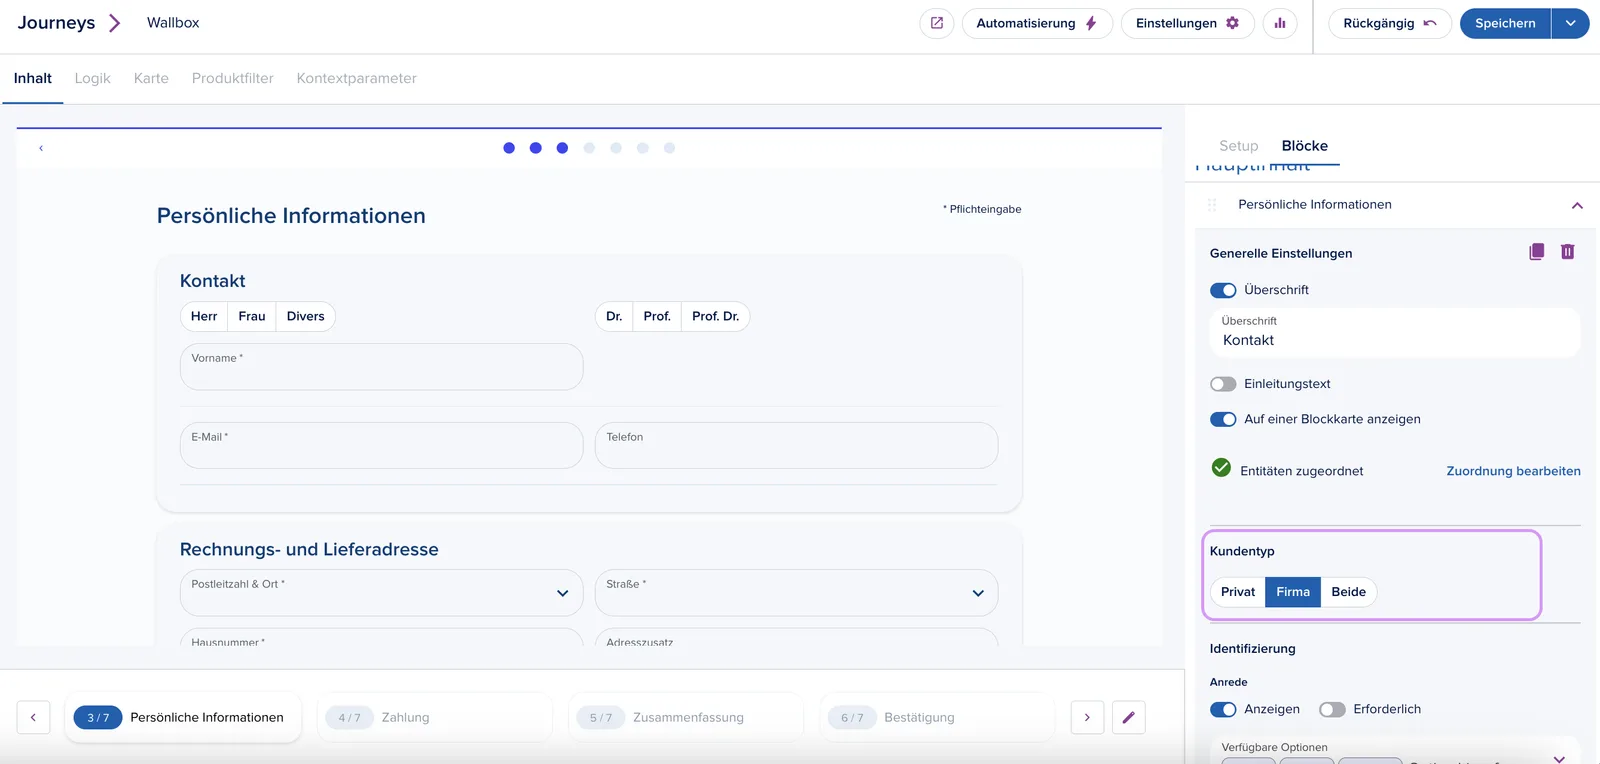
Task: Delete the block using the trash icon
Action: (1568, 252)
